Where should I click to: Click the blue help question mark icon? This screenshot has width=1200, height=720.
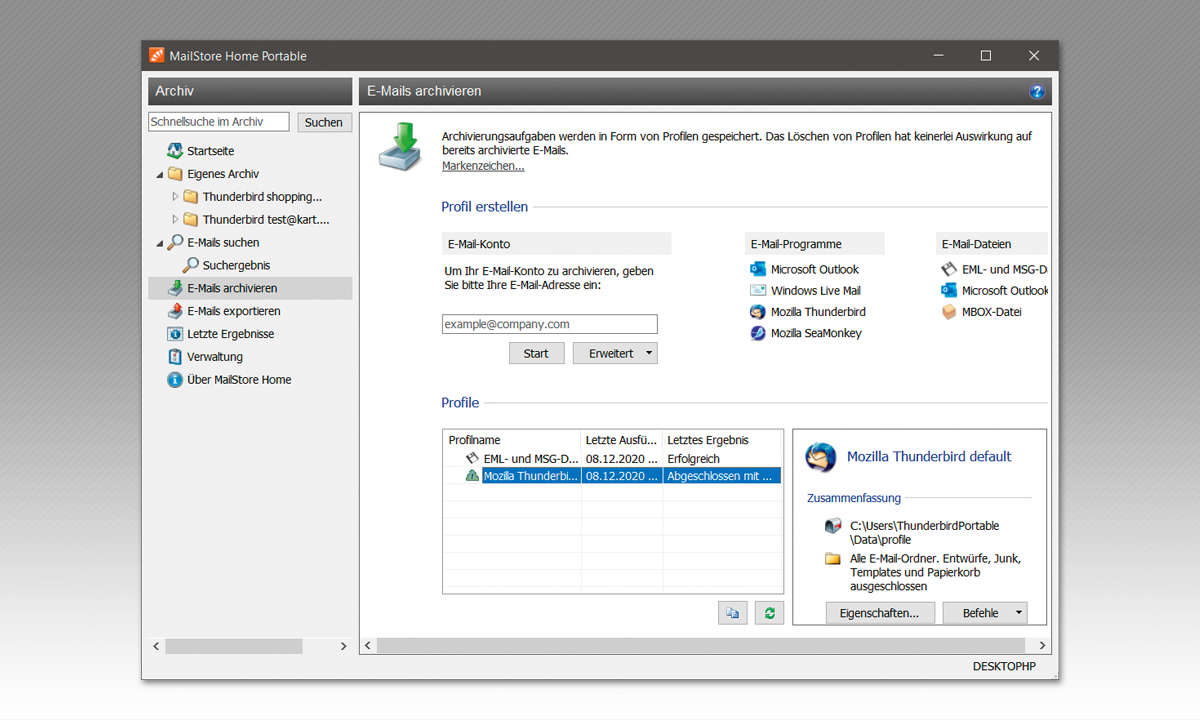[1037, 92]
